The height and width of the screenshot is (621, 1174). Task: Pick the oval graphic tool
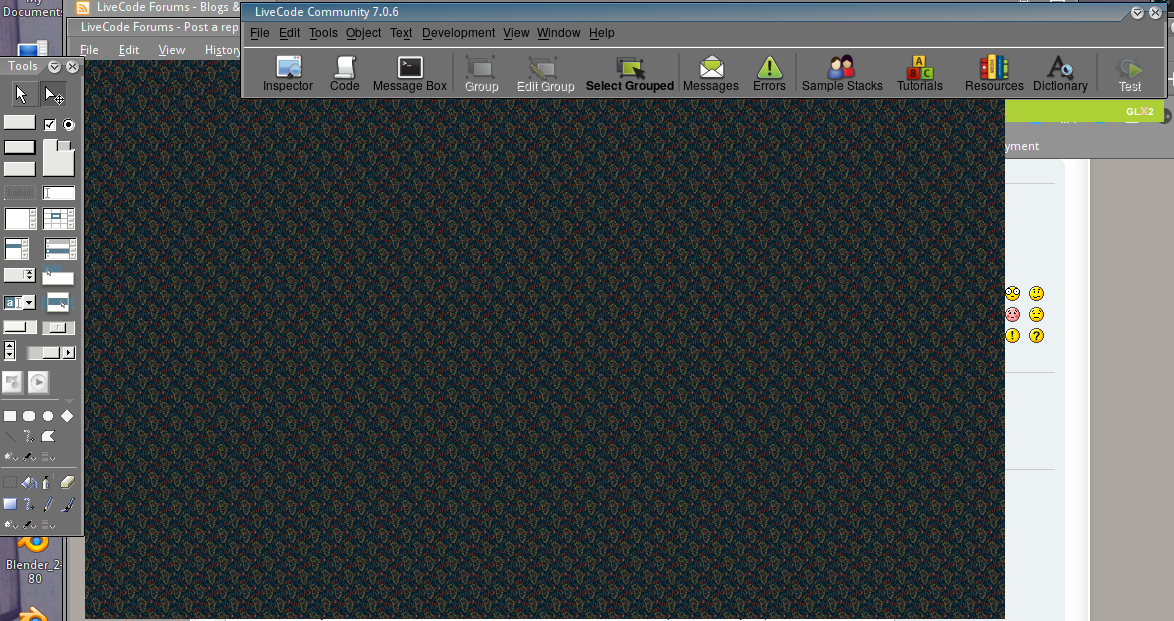pyautogui.click(x=48, y=416)
